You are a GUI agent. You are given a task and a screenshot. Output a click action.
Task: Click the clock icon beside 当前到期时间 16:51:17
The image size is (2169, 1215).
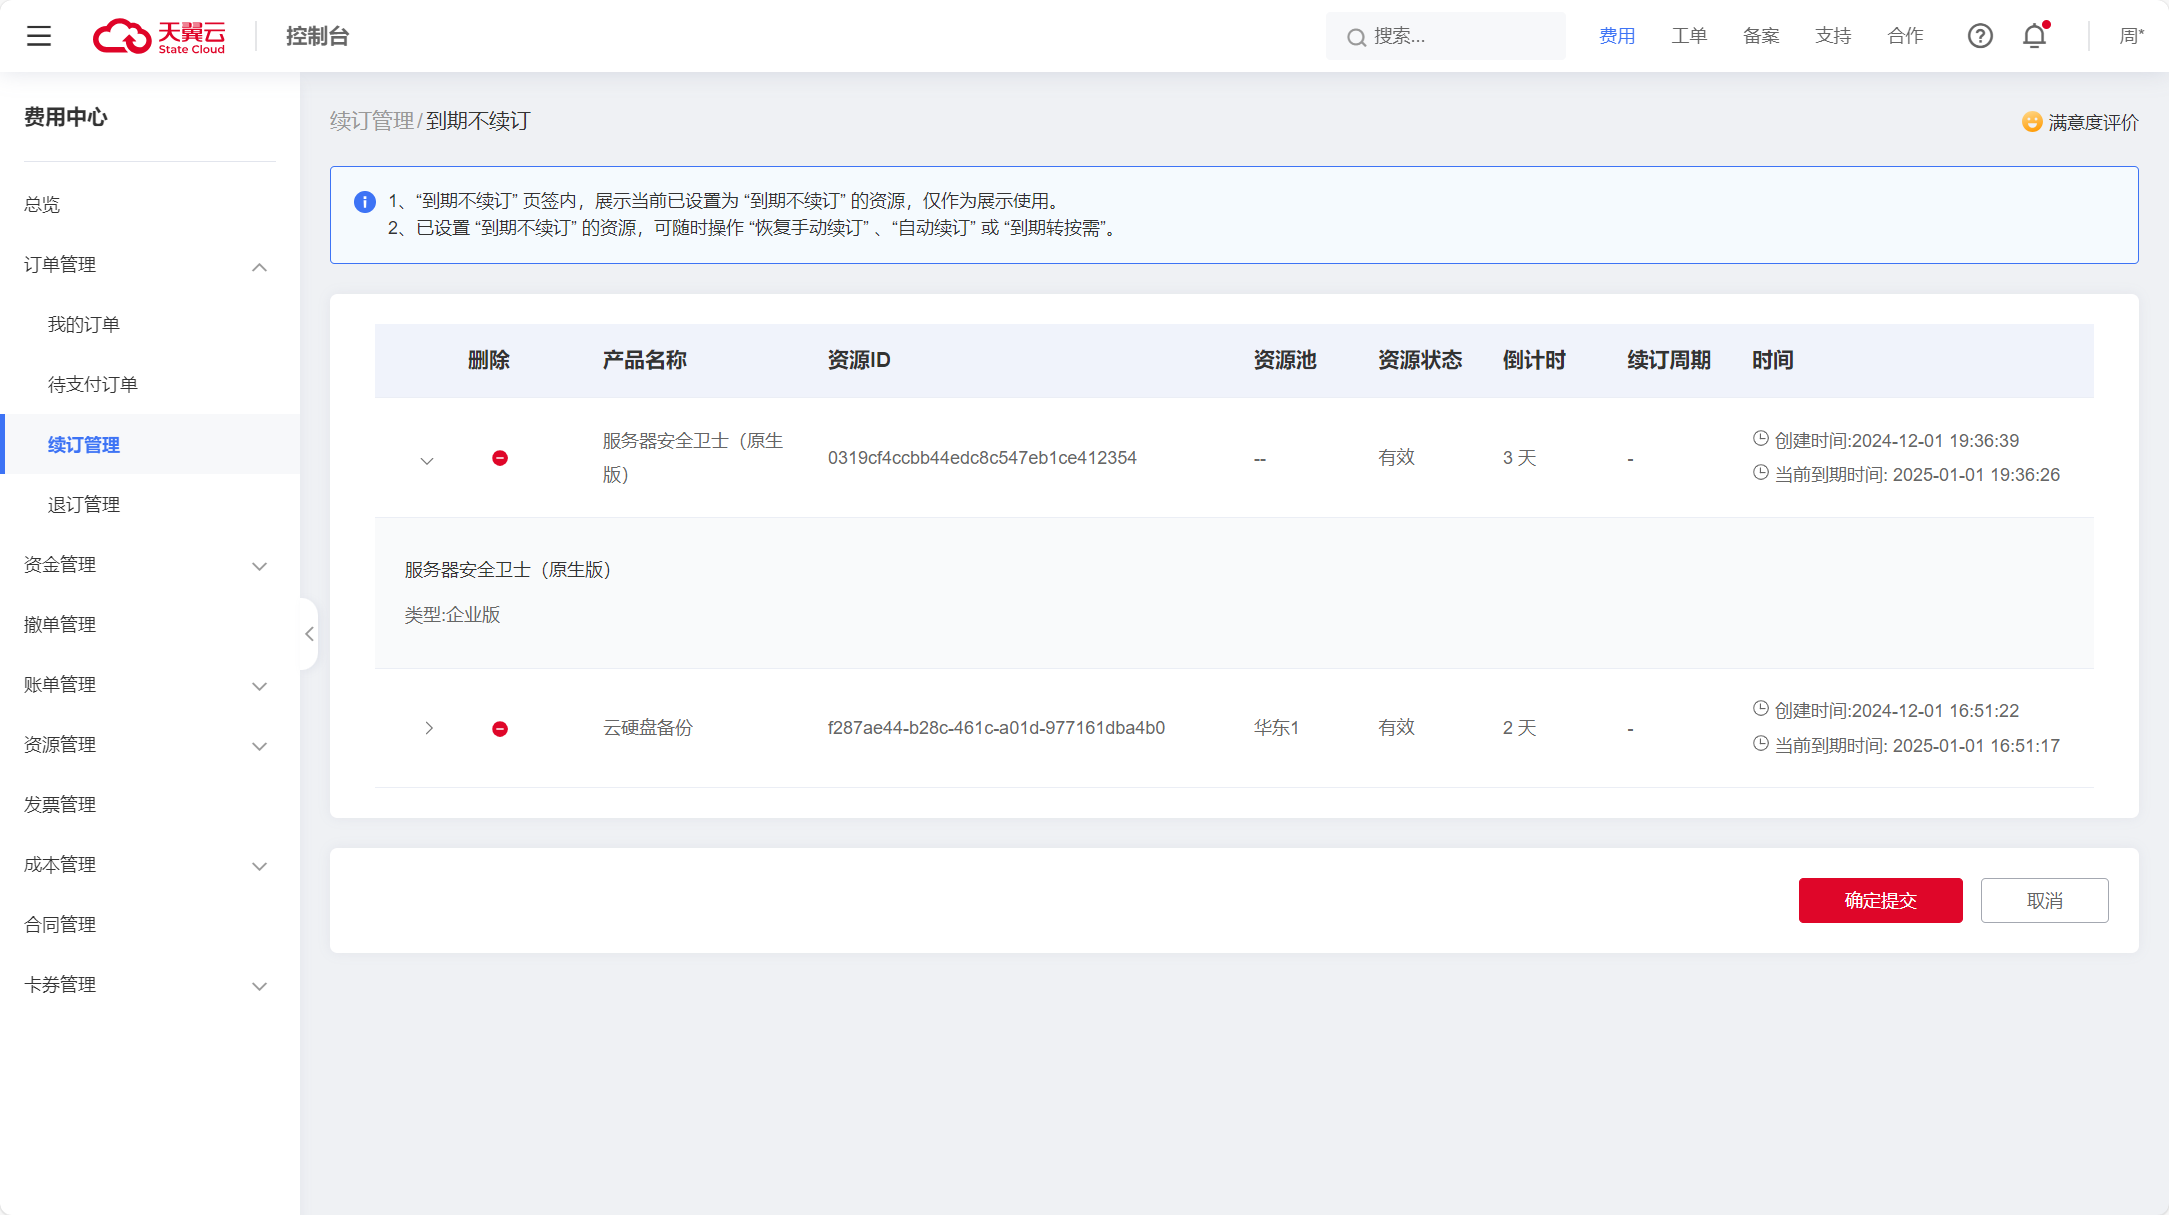click(1761, 743)
